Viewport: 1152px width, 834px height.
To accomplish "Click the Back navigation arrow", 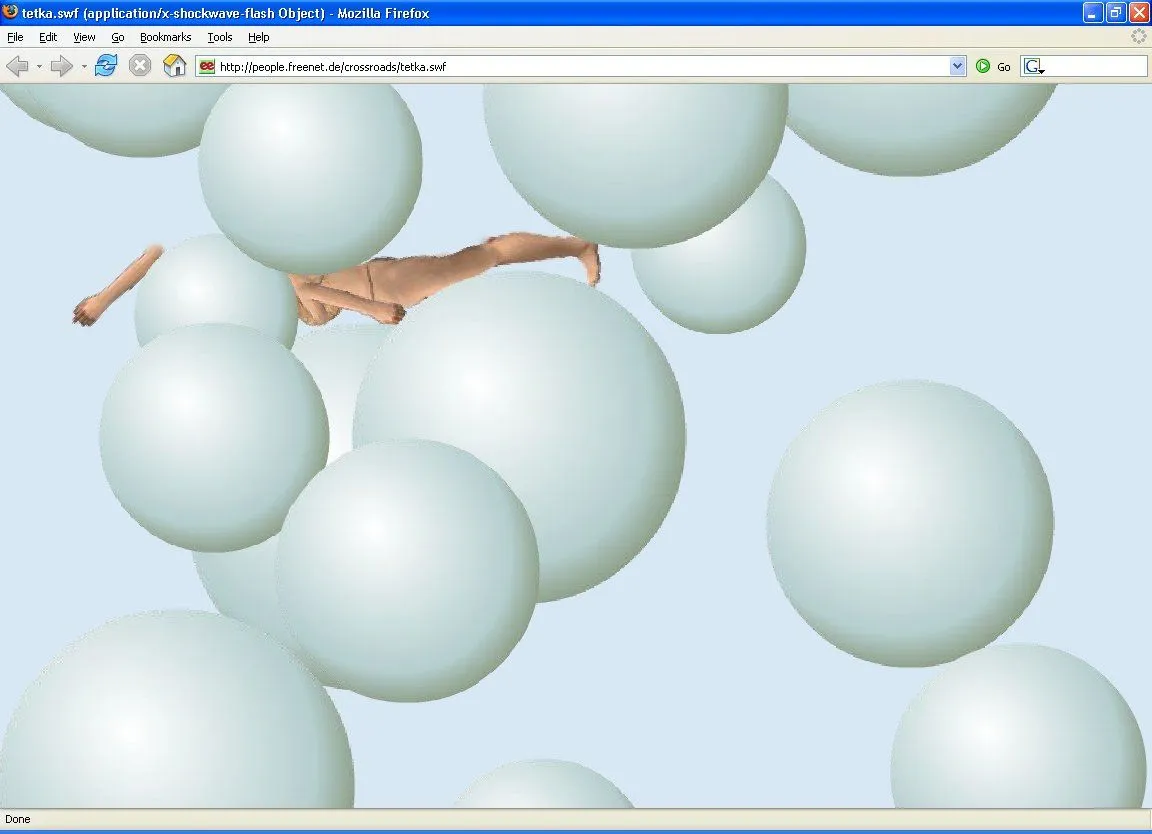I will tap(17, 66).
